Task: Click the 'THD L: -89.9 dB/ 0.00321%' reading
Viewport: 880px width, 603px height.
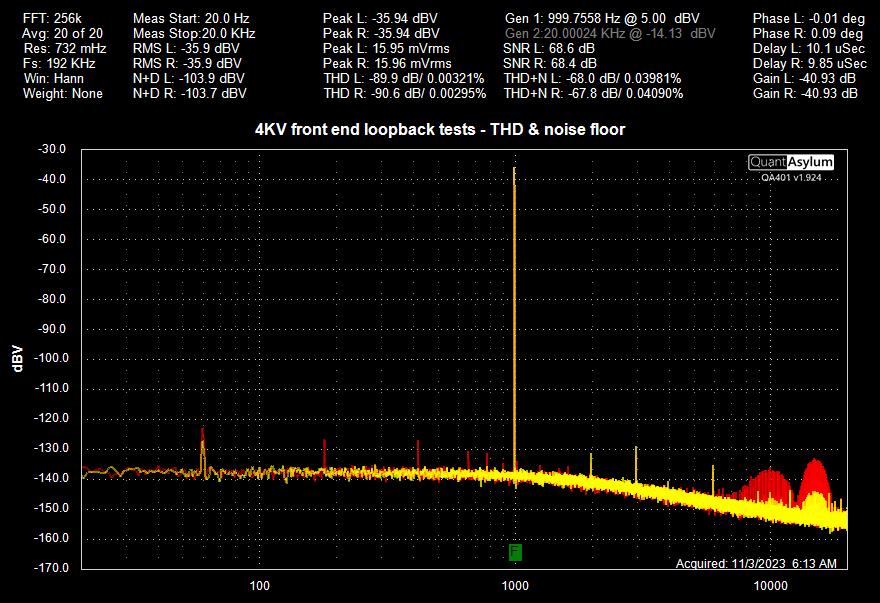Action: click(404, 79)
